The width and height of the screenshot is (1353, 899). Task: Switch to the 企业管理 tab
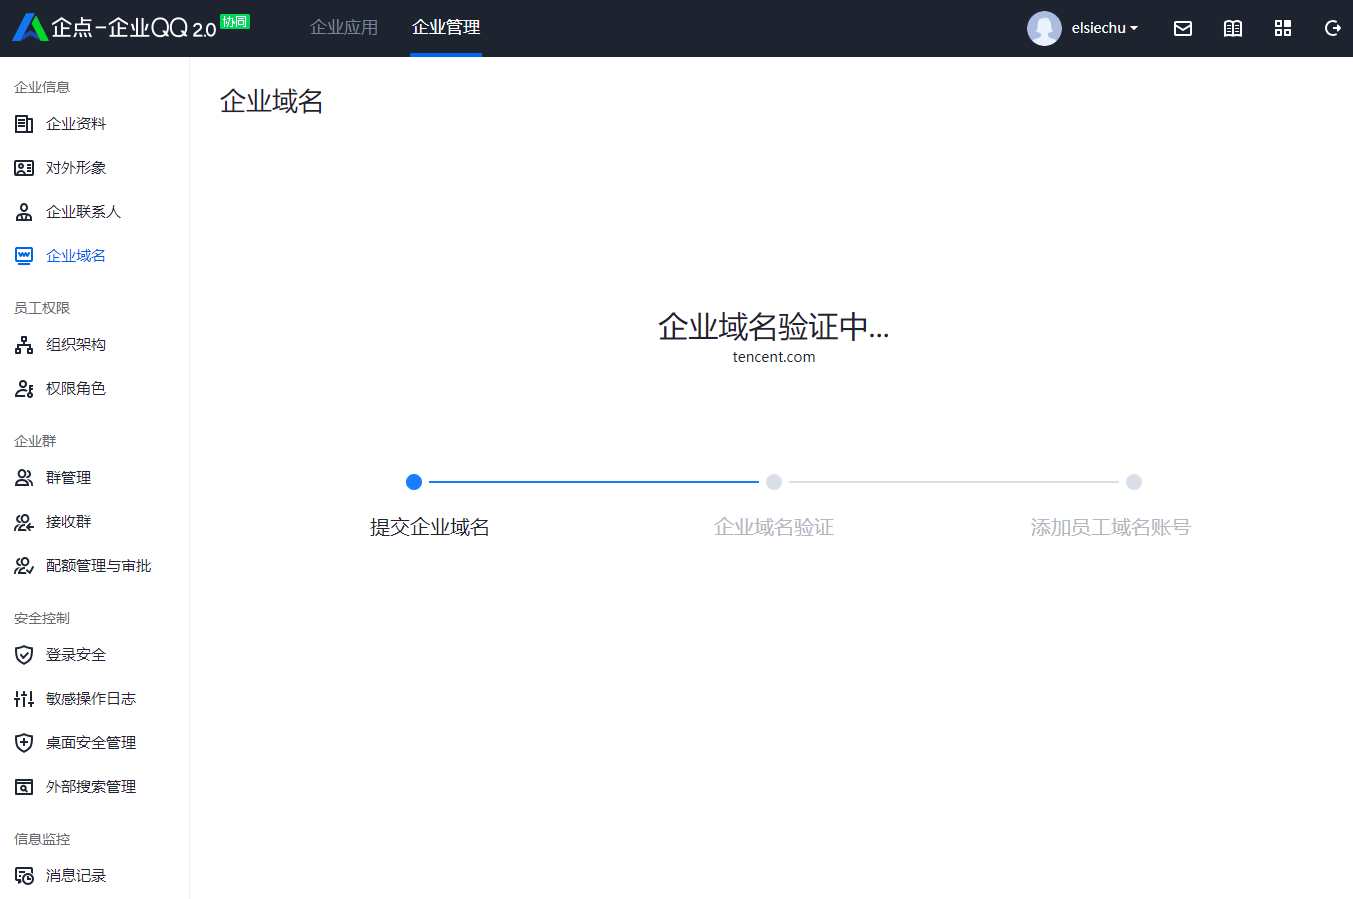(x=445, y=28)
